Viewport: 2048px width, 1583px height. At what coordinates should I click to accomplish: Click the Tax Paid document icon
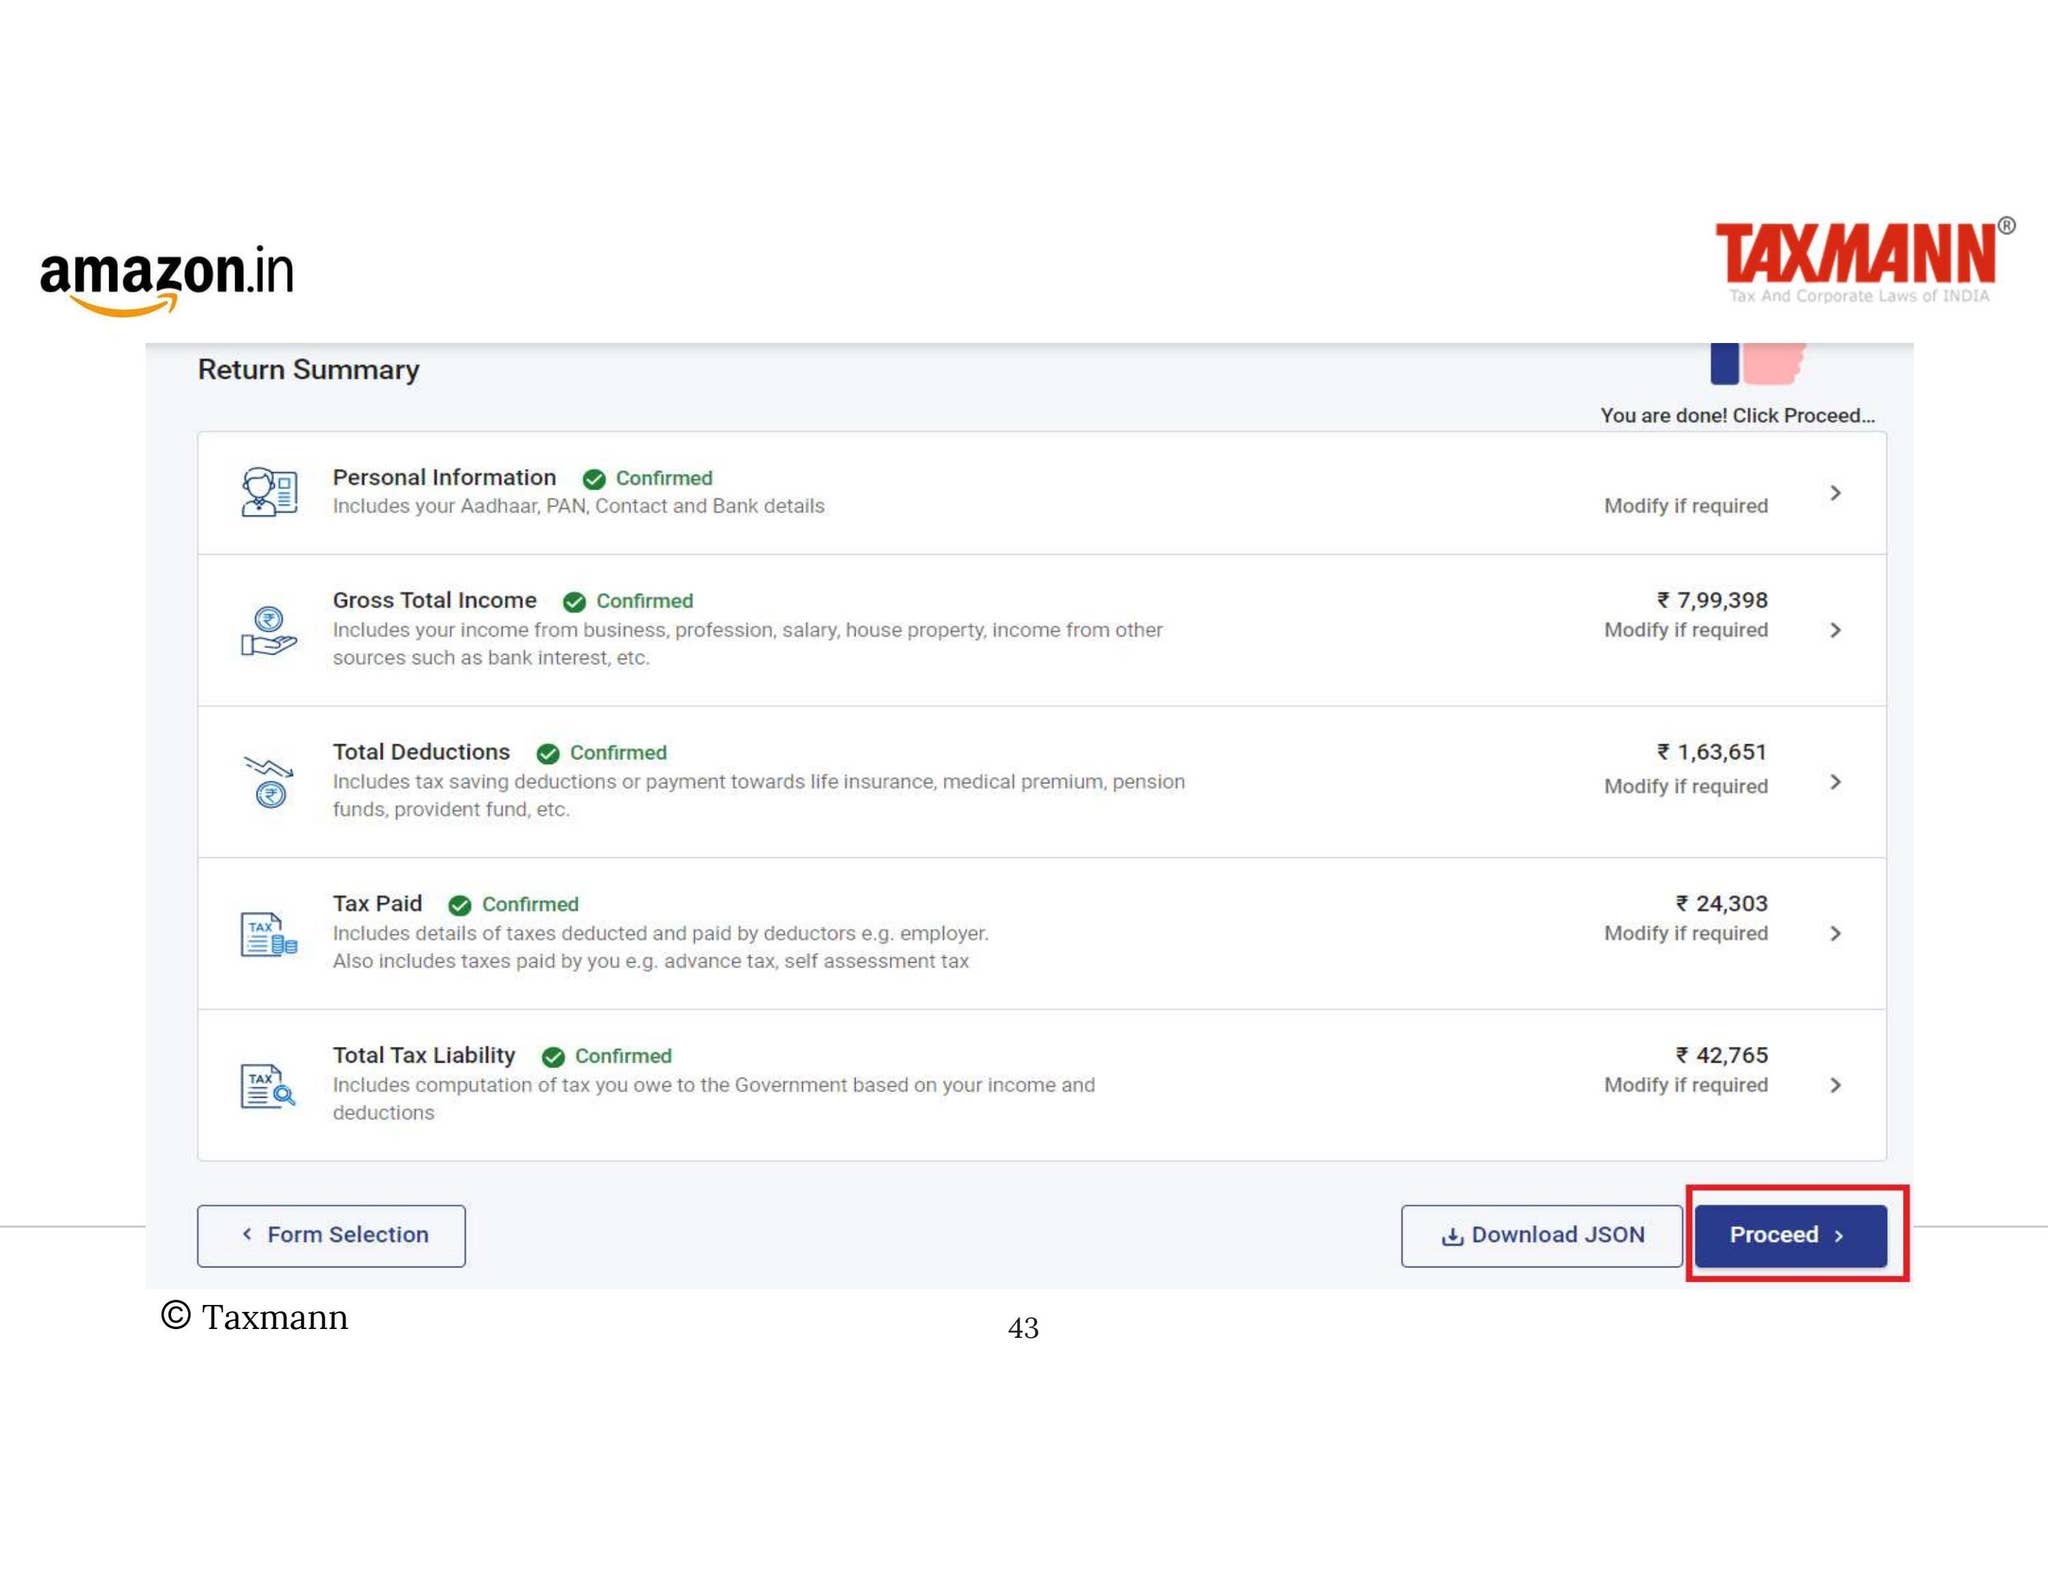click(x=269, y=934)
